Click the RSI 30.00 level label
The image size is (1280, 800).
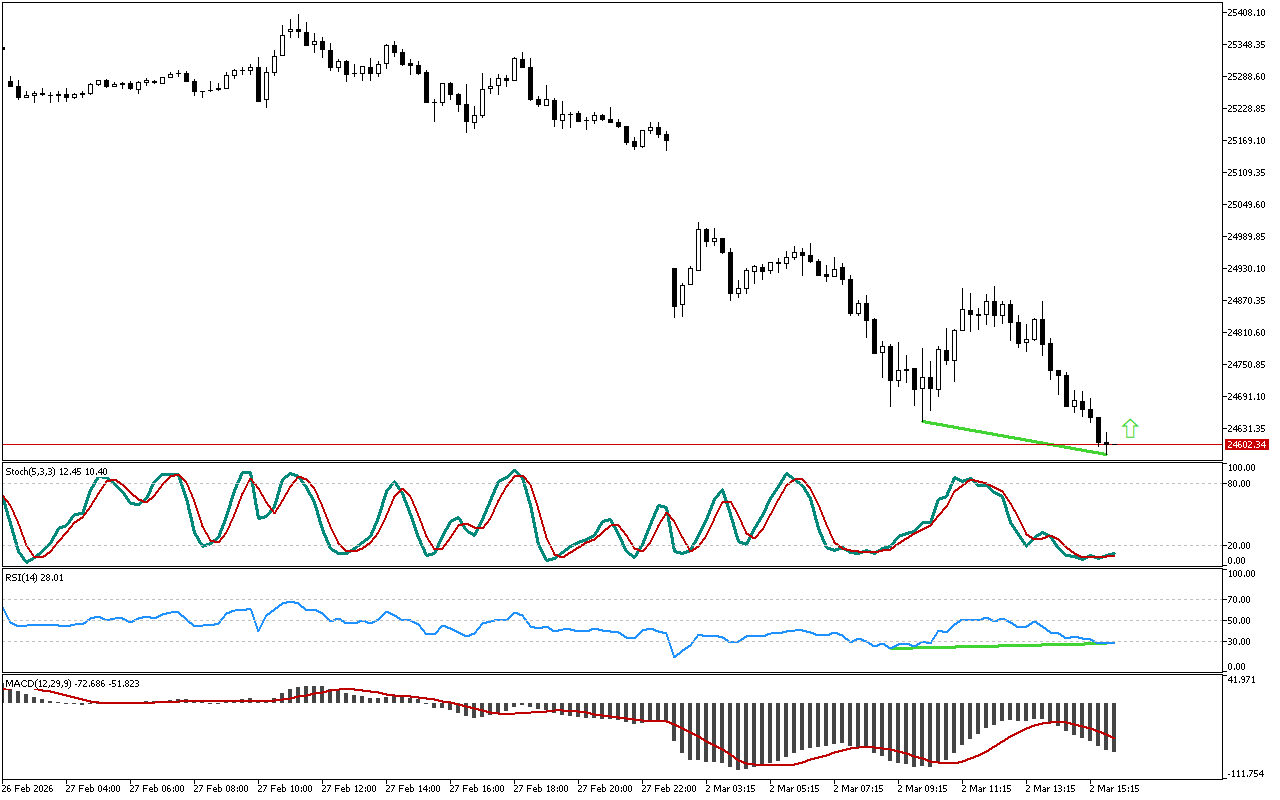1241,641
